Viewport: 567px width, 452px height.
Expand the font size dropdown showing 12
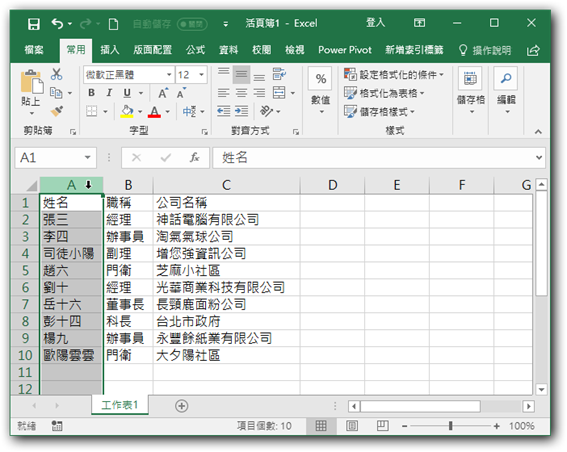pyautogui.click(x=201, y=75)
